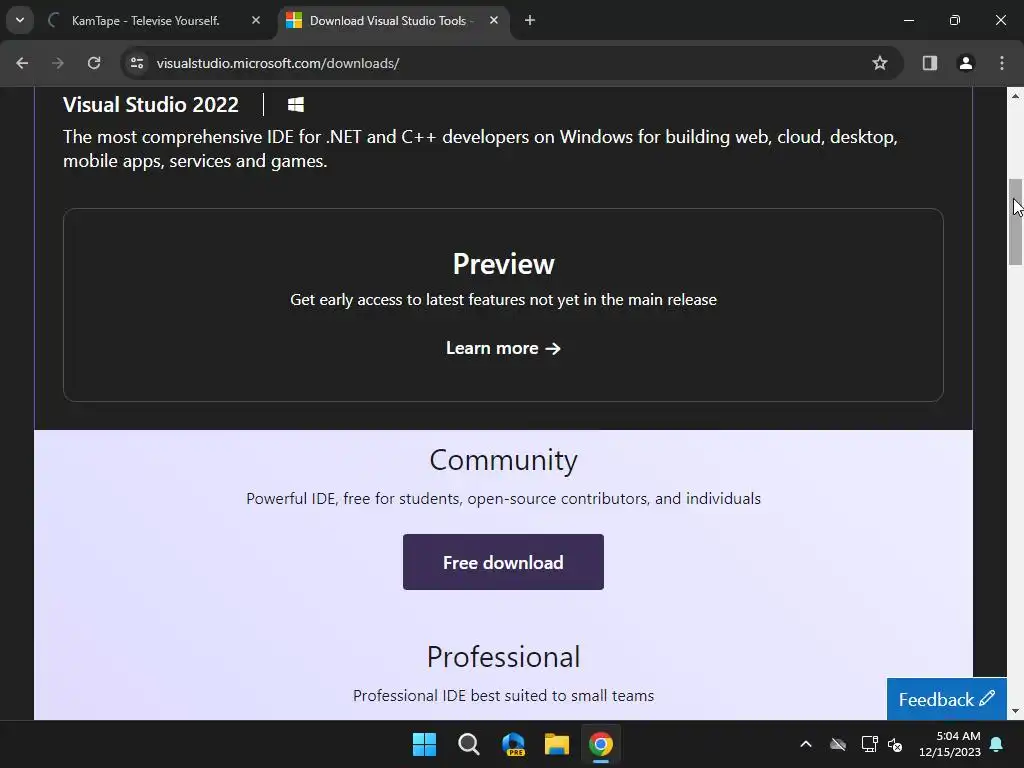Launch Microsoft Edge Preview from the taskbar
The height and width of the screenshot is (768, 1024).
coord(513,744)
